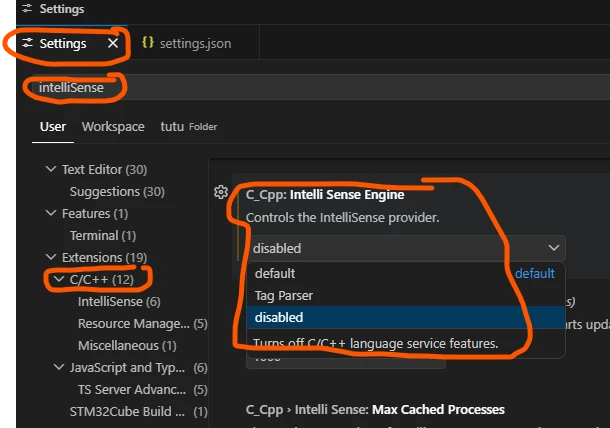Choose default in the engine dropdown list
610x428 pixels.
click(x=406, y=274)
